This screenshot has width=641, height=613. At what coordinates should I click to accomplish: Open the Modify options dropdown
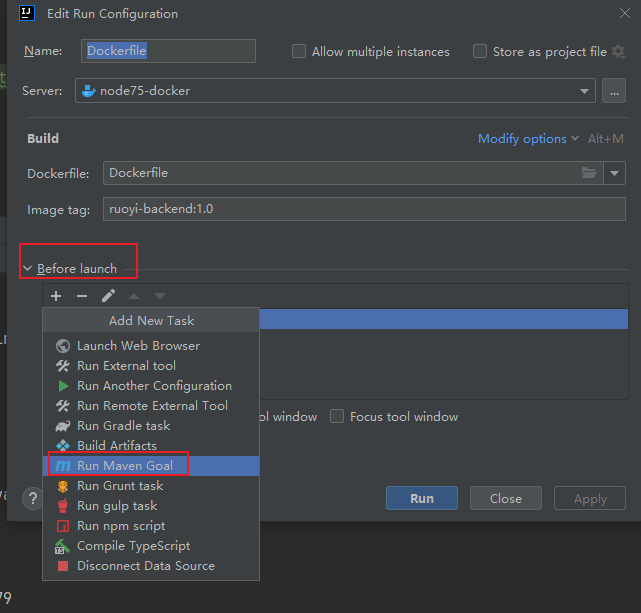point(528,139)
